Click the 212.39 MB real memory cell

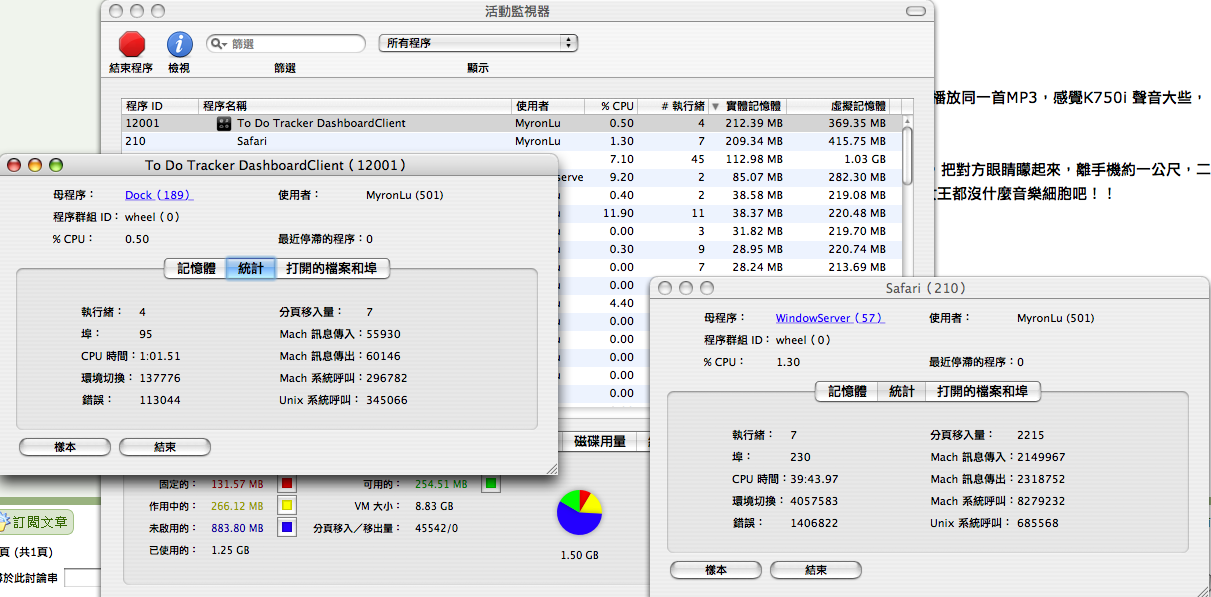tap(753, 124)
